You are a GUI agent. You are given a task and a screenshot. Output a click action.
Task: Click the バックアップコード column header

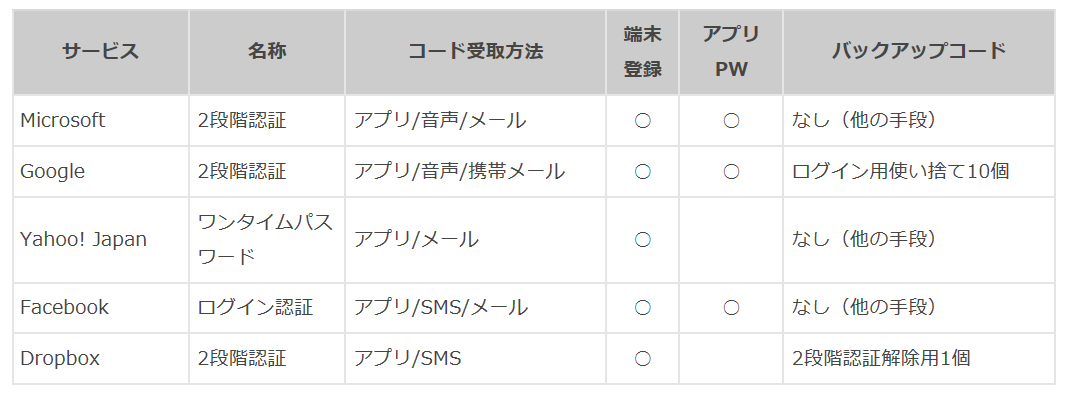[918, 52]
